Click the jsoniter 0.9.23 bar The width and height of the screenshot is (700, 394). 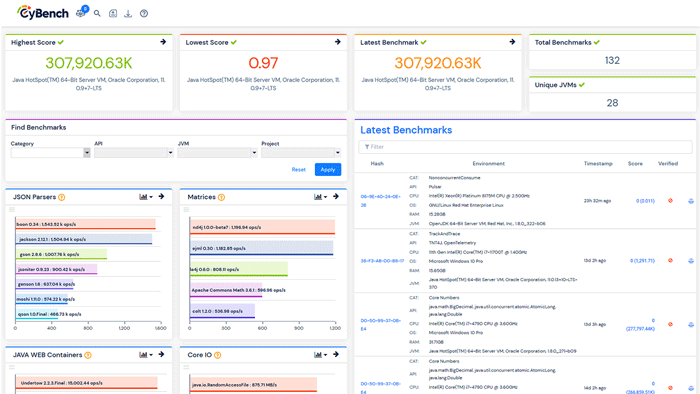click(56, 269)
